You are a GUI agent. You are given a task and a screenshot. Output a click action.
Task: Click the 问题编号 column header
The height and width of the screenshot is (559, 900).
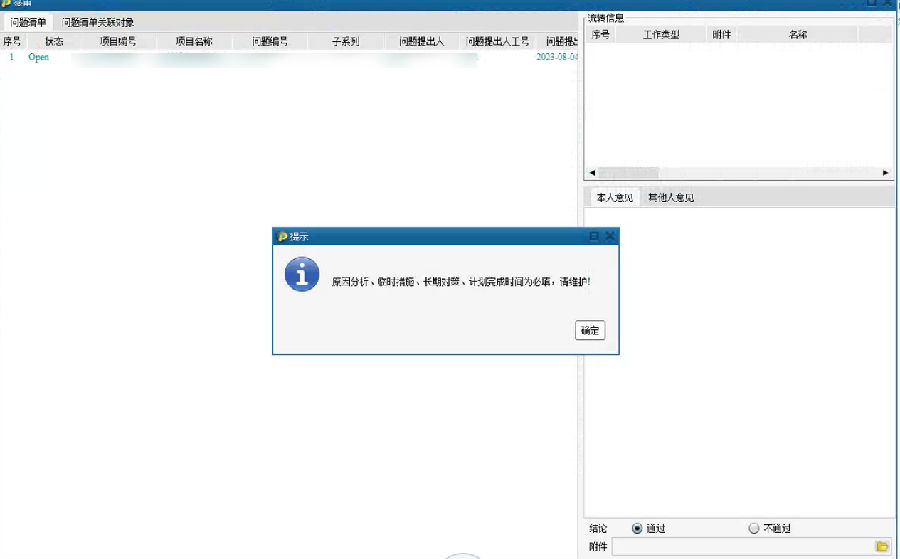[x=270, y=41]
